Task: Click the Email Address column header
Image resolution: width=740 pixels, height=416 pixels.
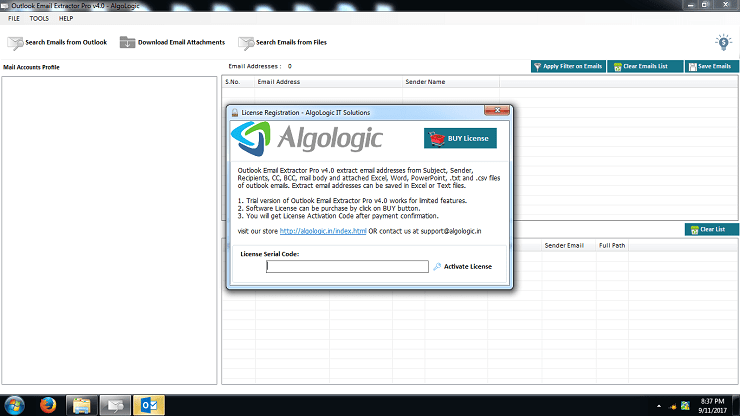Action: click(x=328, y=82)
